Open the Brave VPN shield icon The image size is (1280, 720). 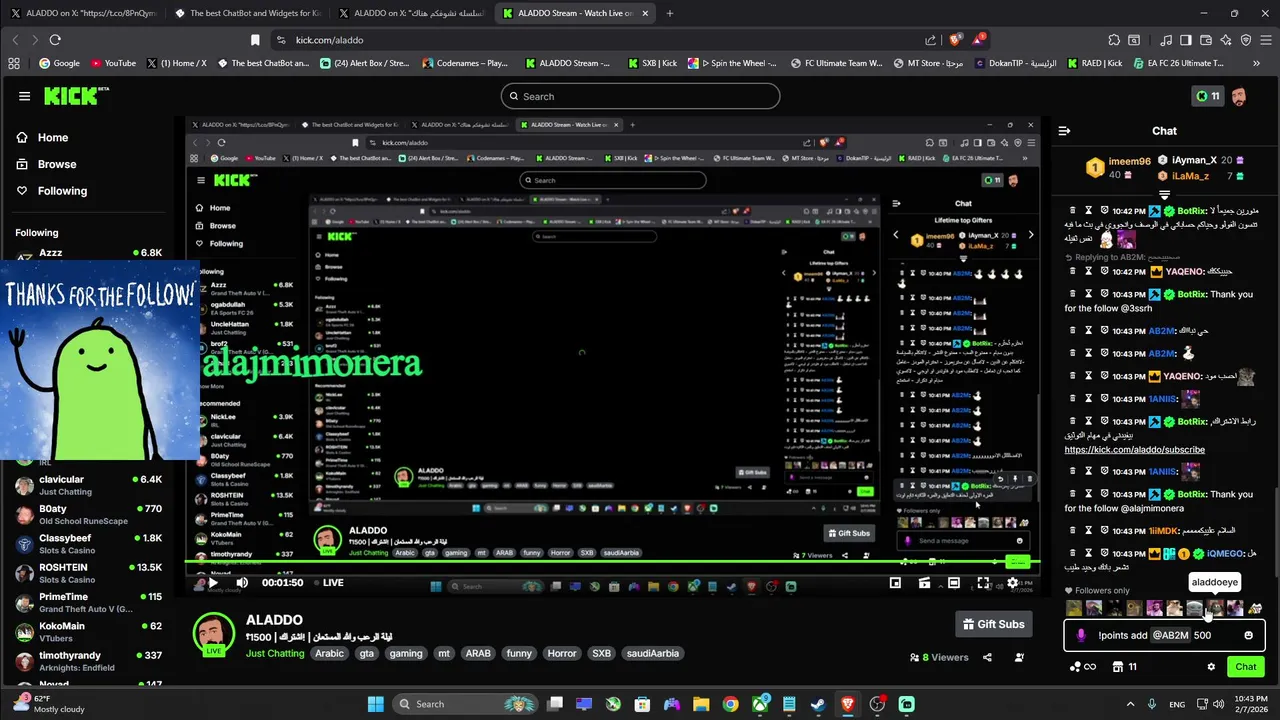point(1246,40)
